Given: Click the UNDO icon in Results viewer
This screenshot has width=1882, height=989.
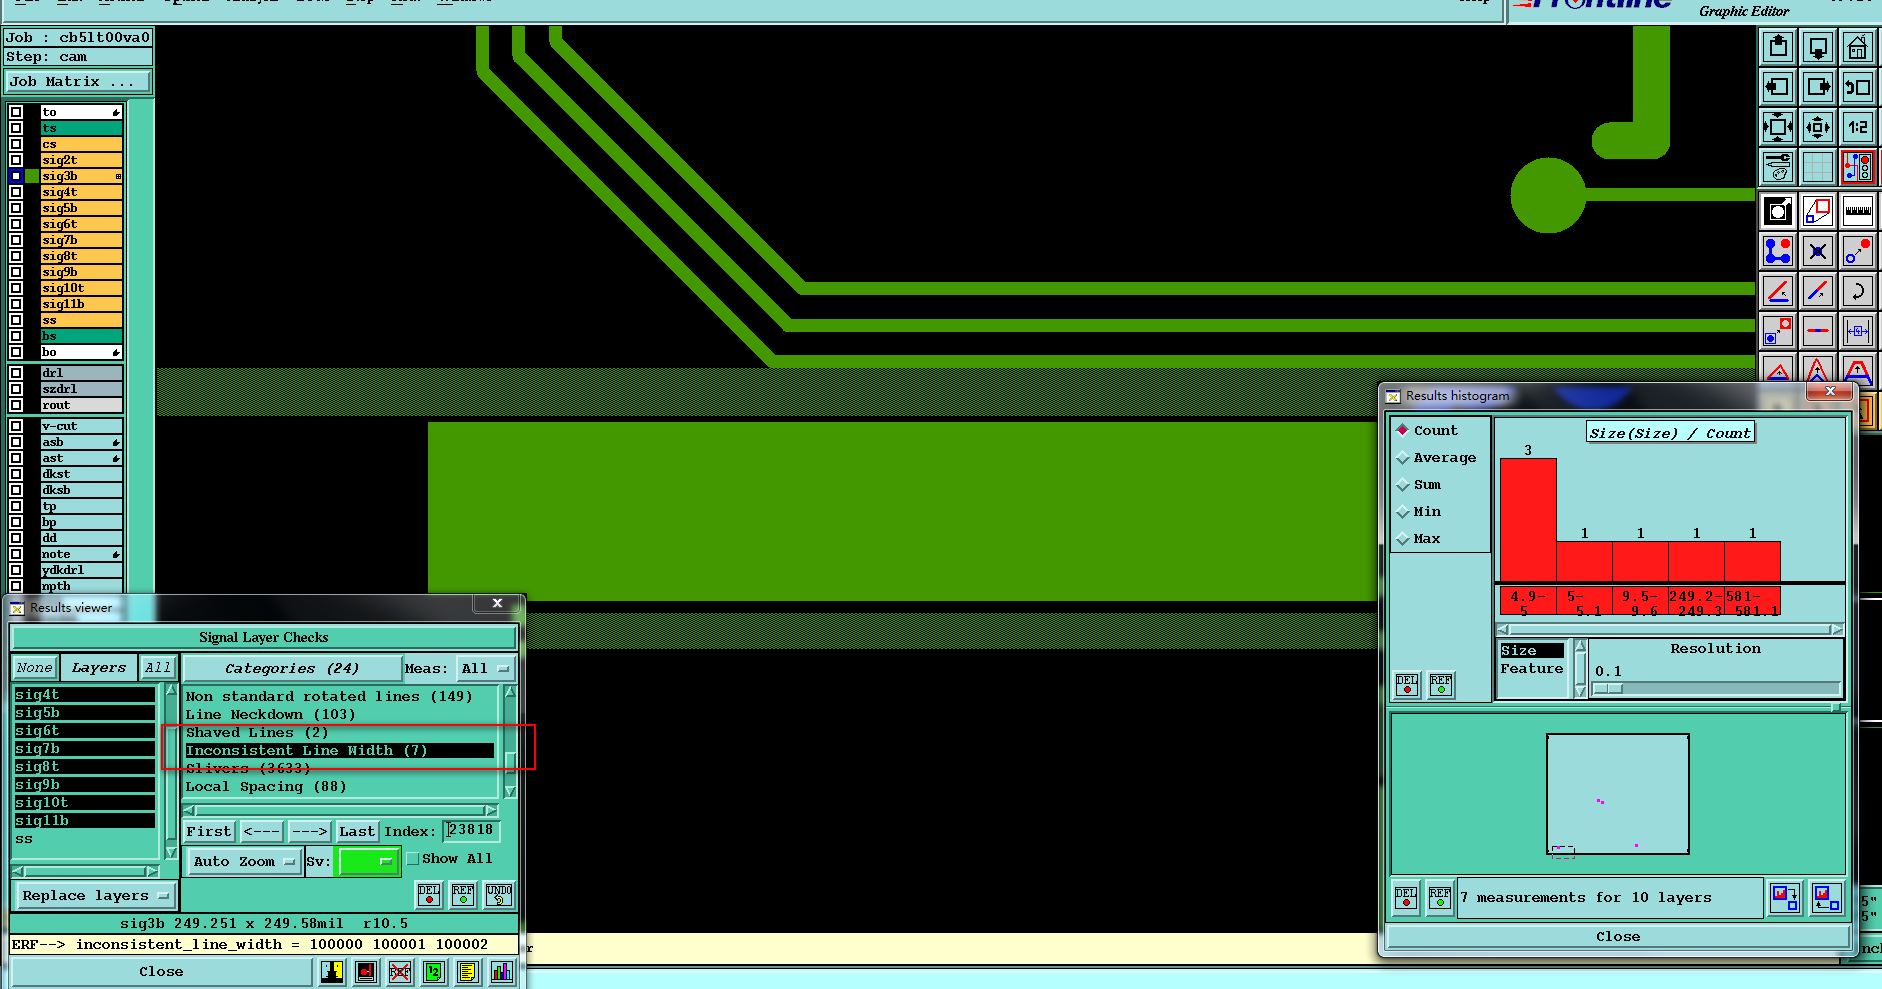Looking at the screenshot, I should (x=499, y=894).
